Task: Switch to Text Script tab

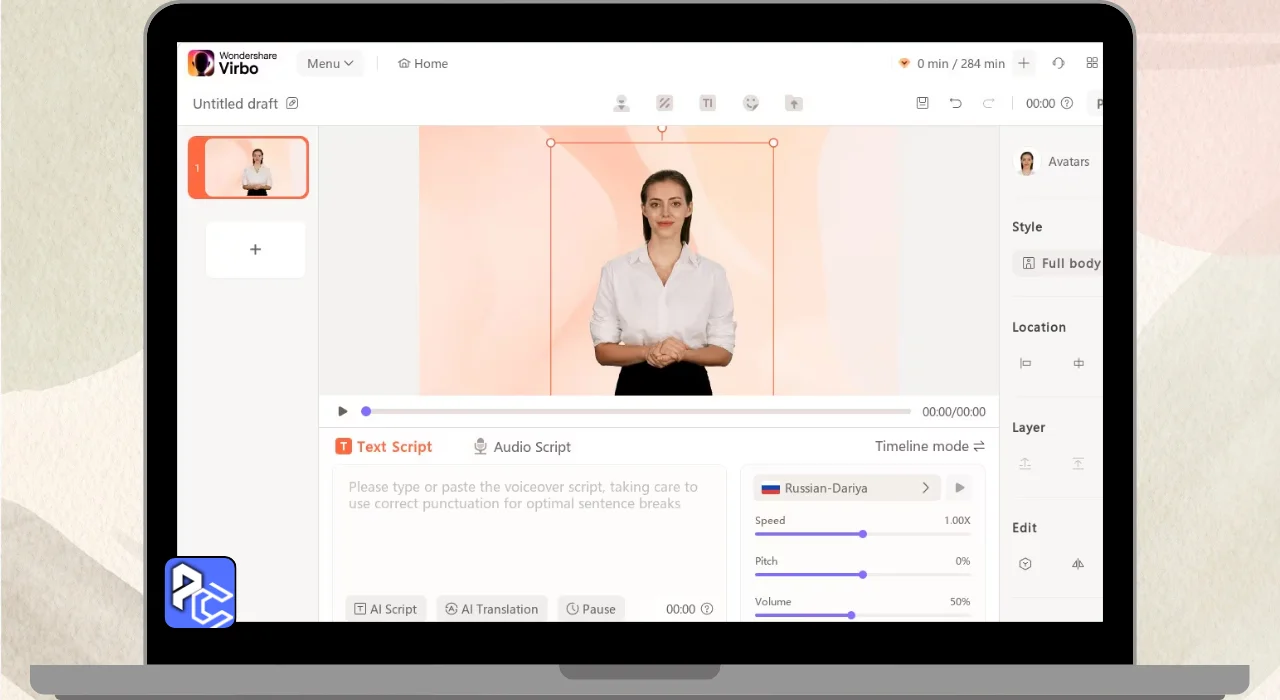Action: [384, 447]
